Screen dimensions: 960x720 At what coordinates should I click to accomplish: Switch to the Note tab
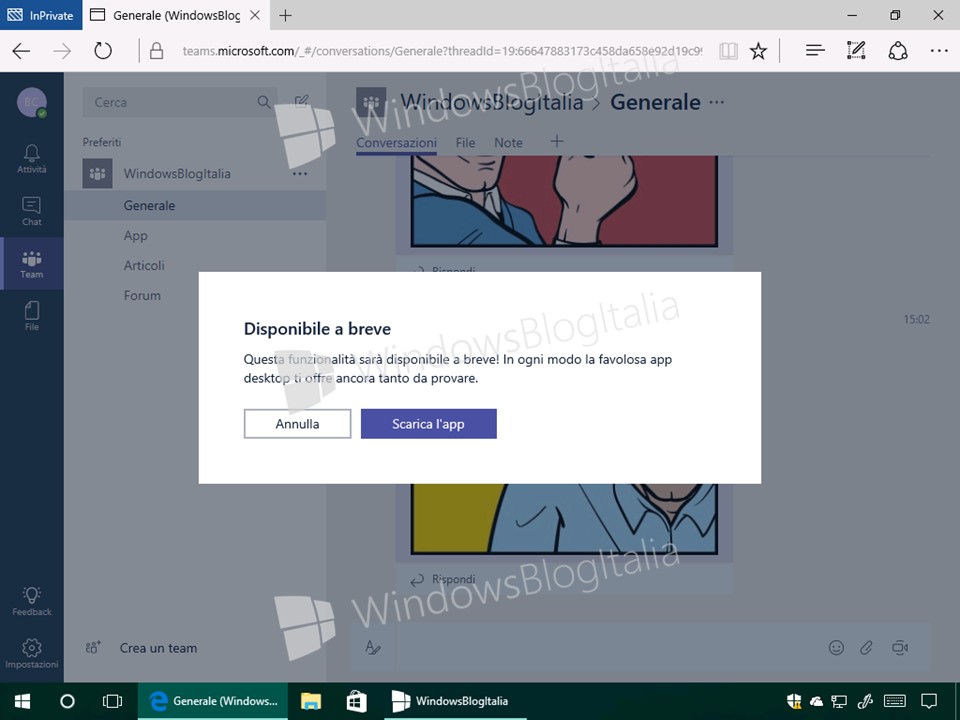pos(508,143)
